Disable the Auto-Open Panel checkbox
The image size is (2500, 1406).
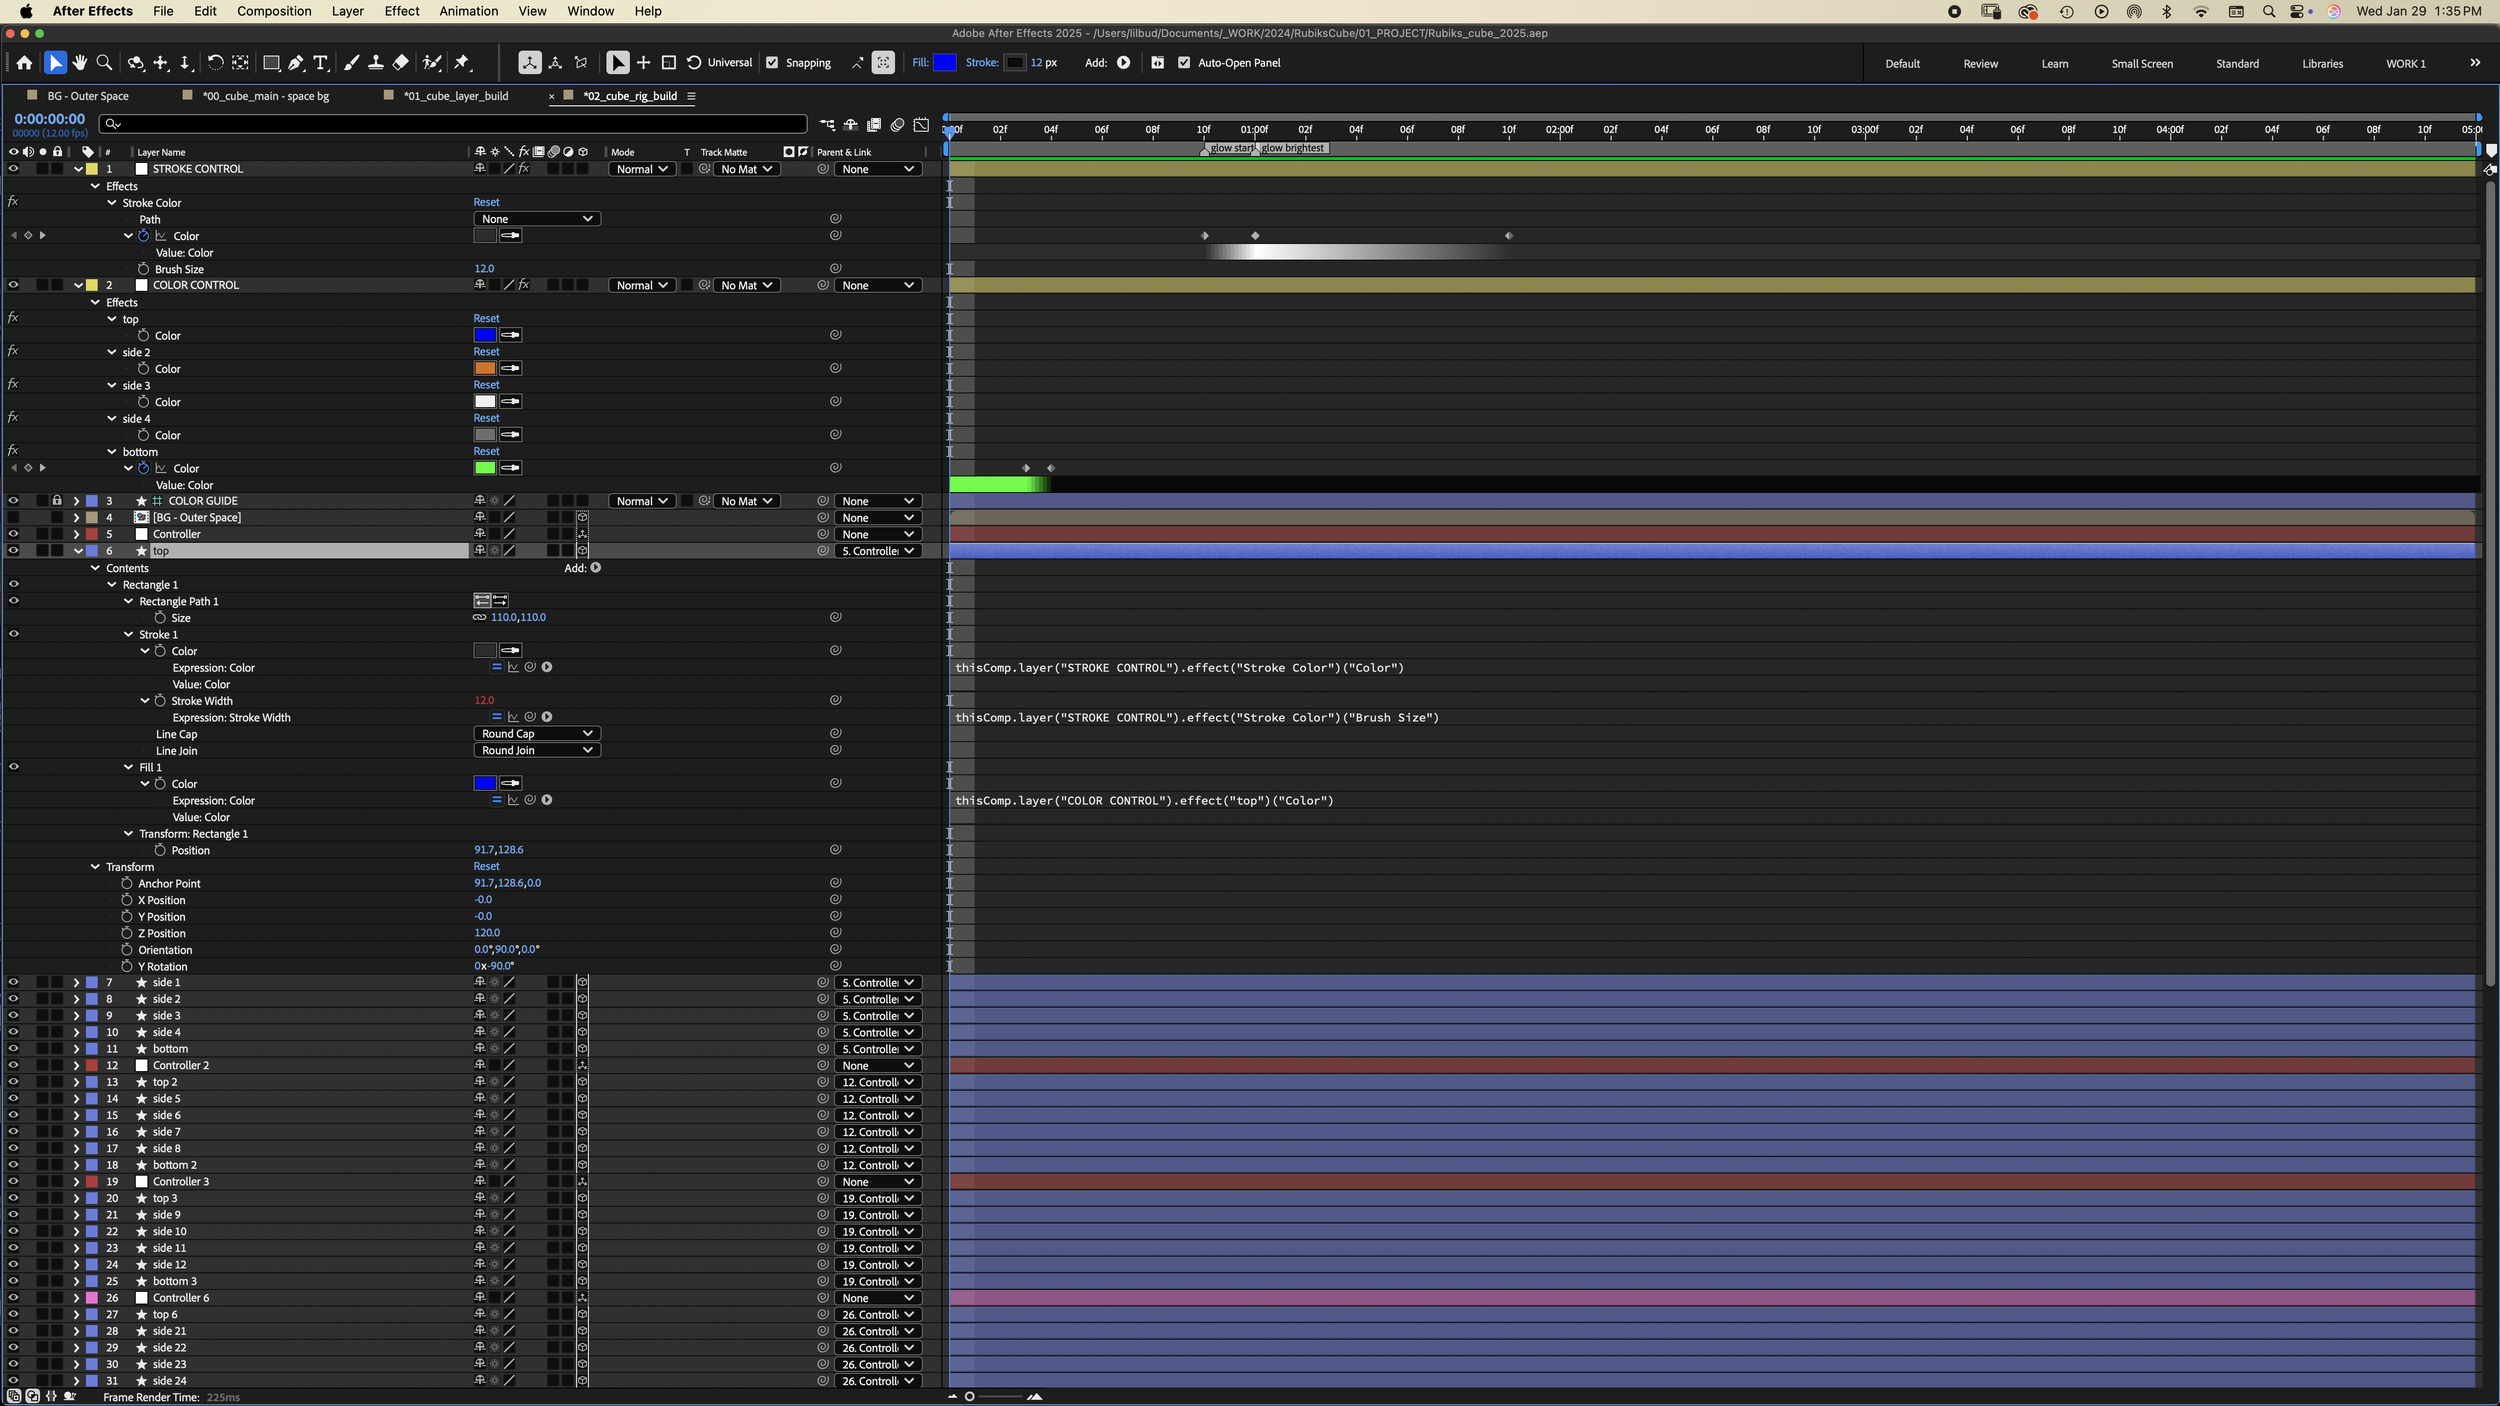[x=1184, y=63]
